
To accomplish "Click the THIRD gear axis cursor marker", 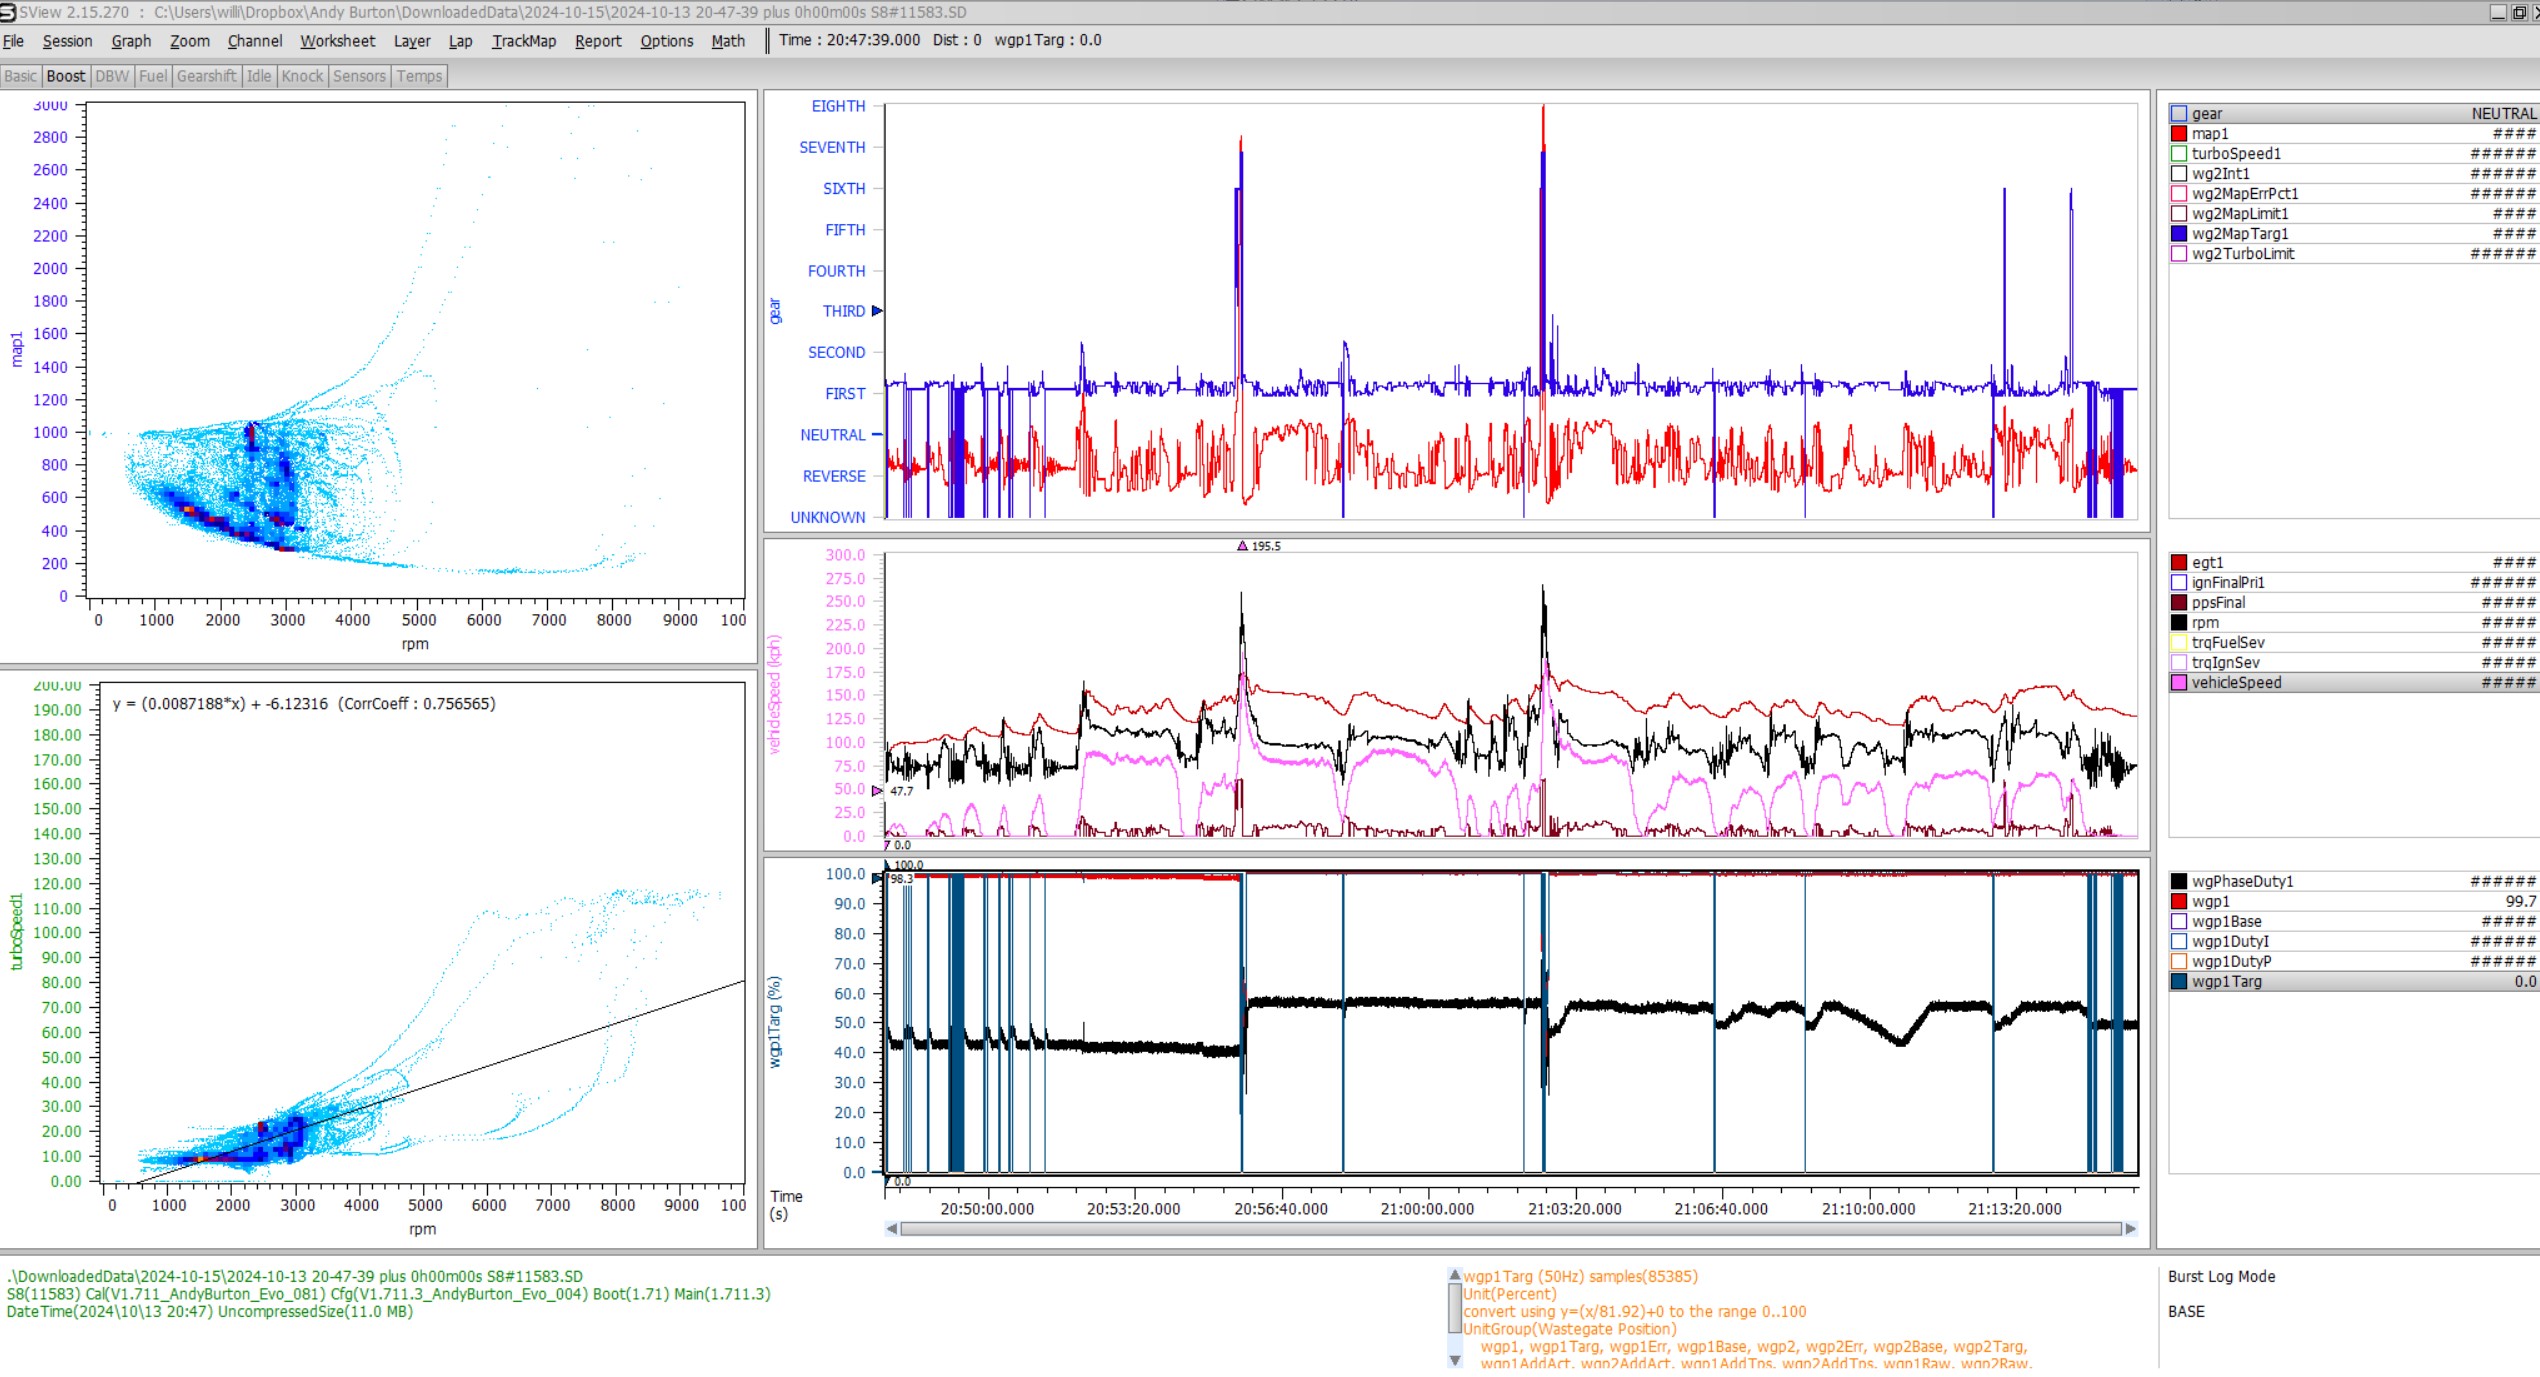I will point(877,311).
